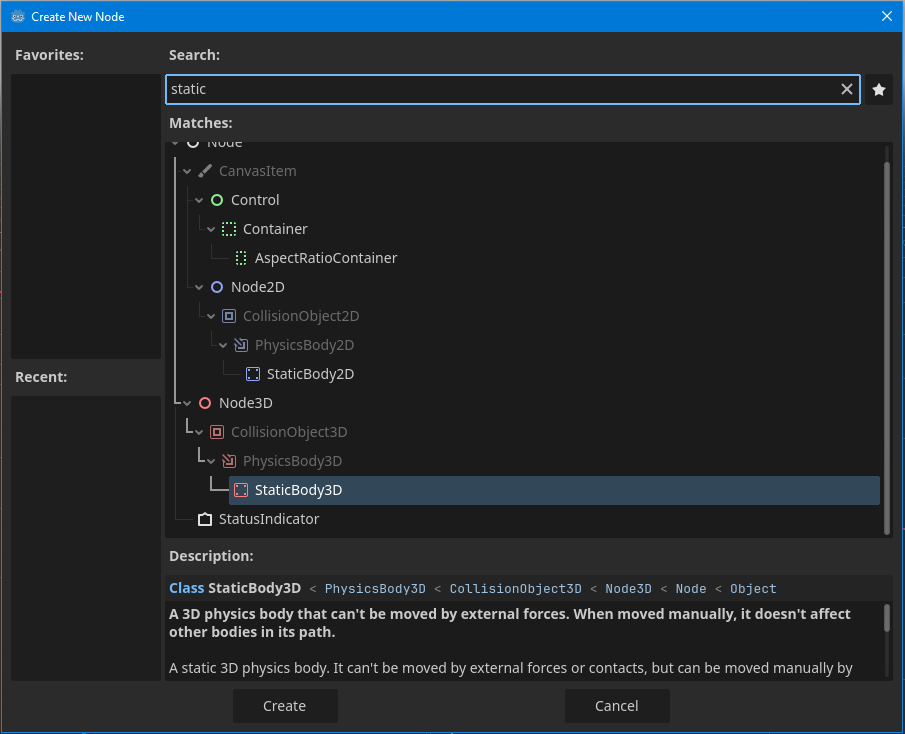This screenshot has width=905, height=734.
Task: Collapse the CanvasItem branch
Action: [186, 170]
